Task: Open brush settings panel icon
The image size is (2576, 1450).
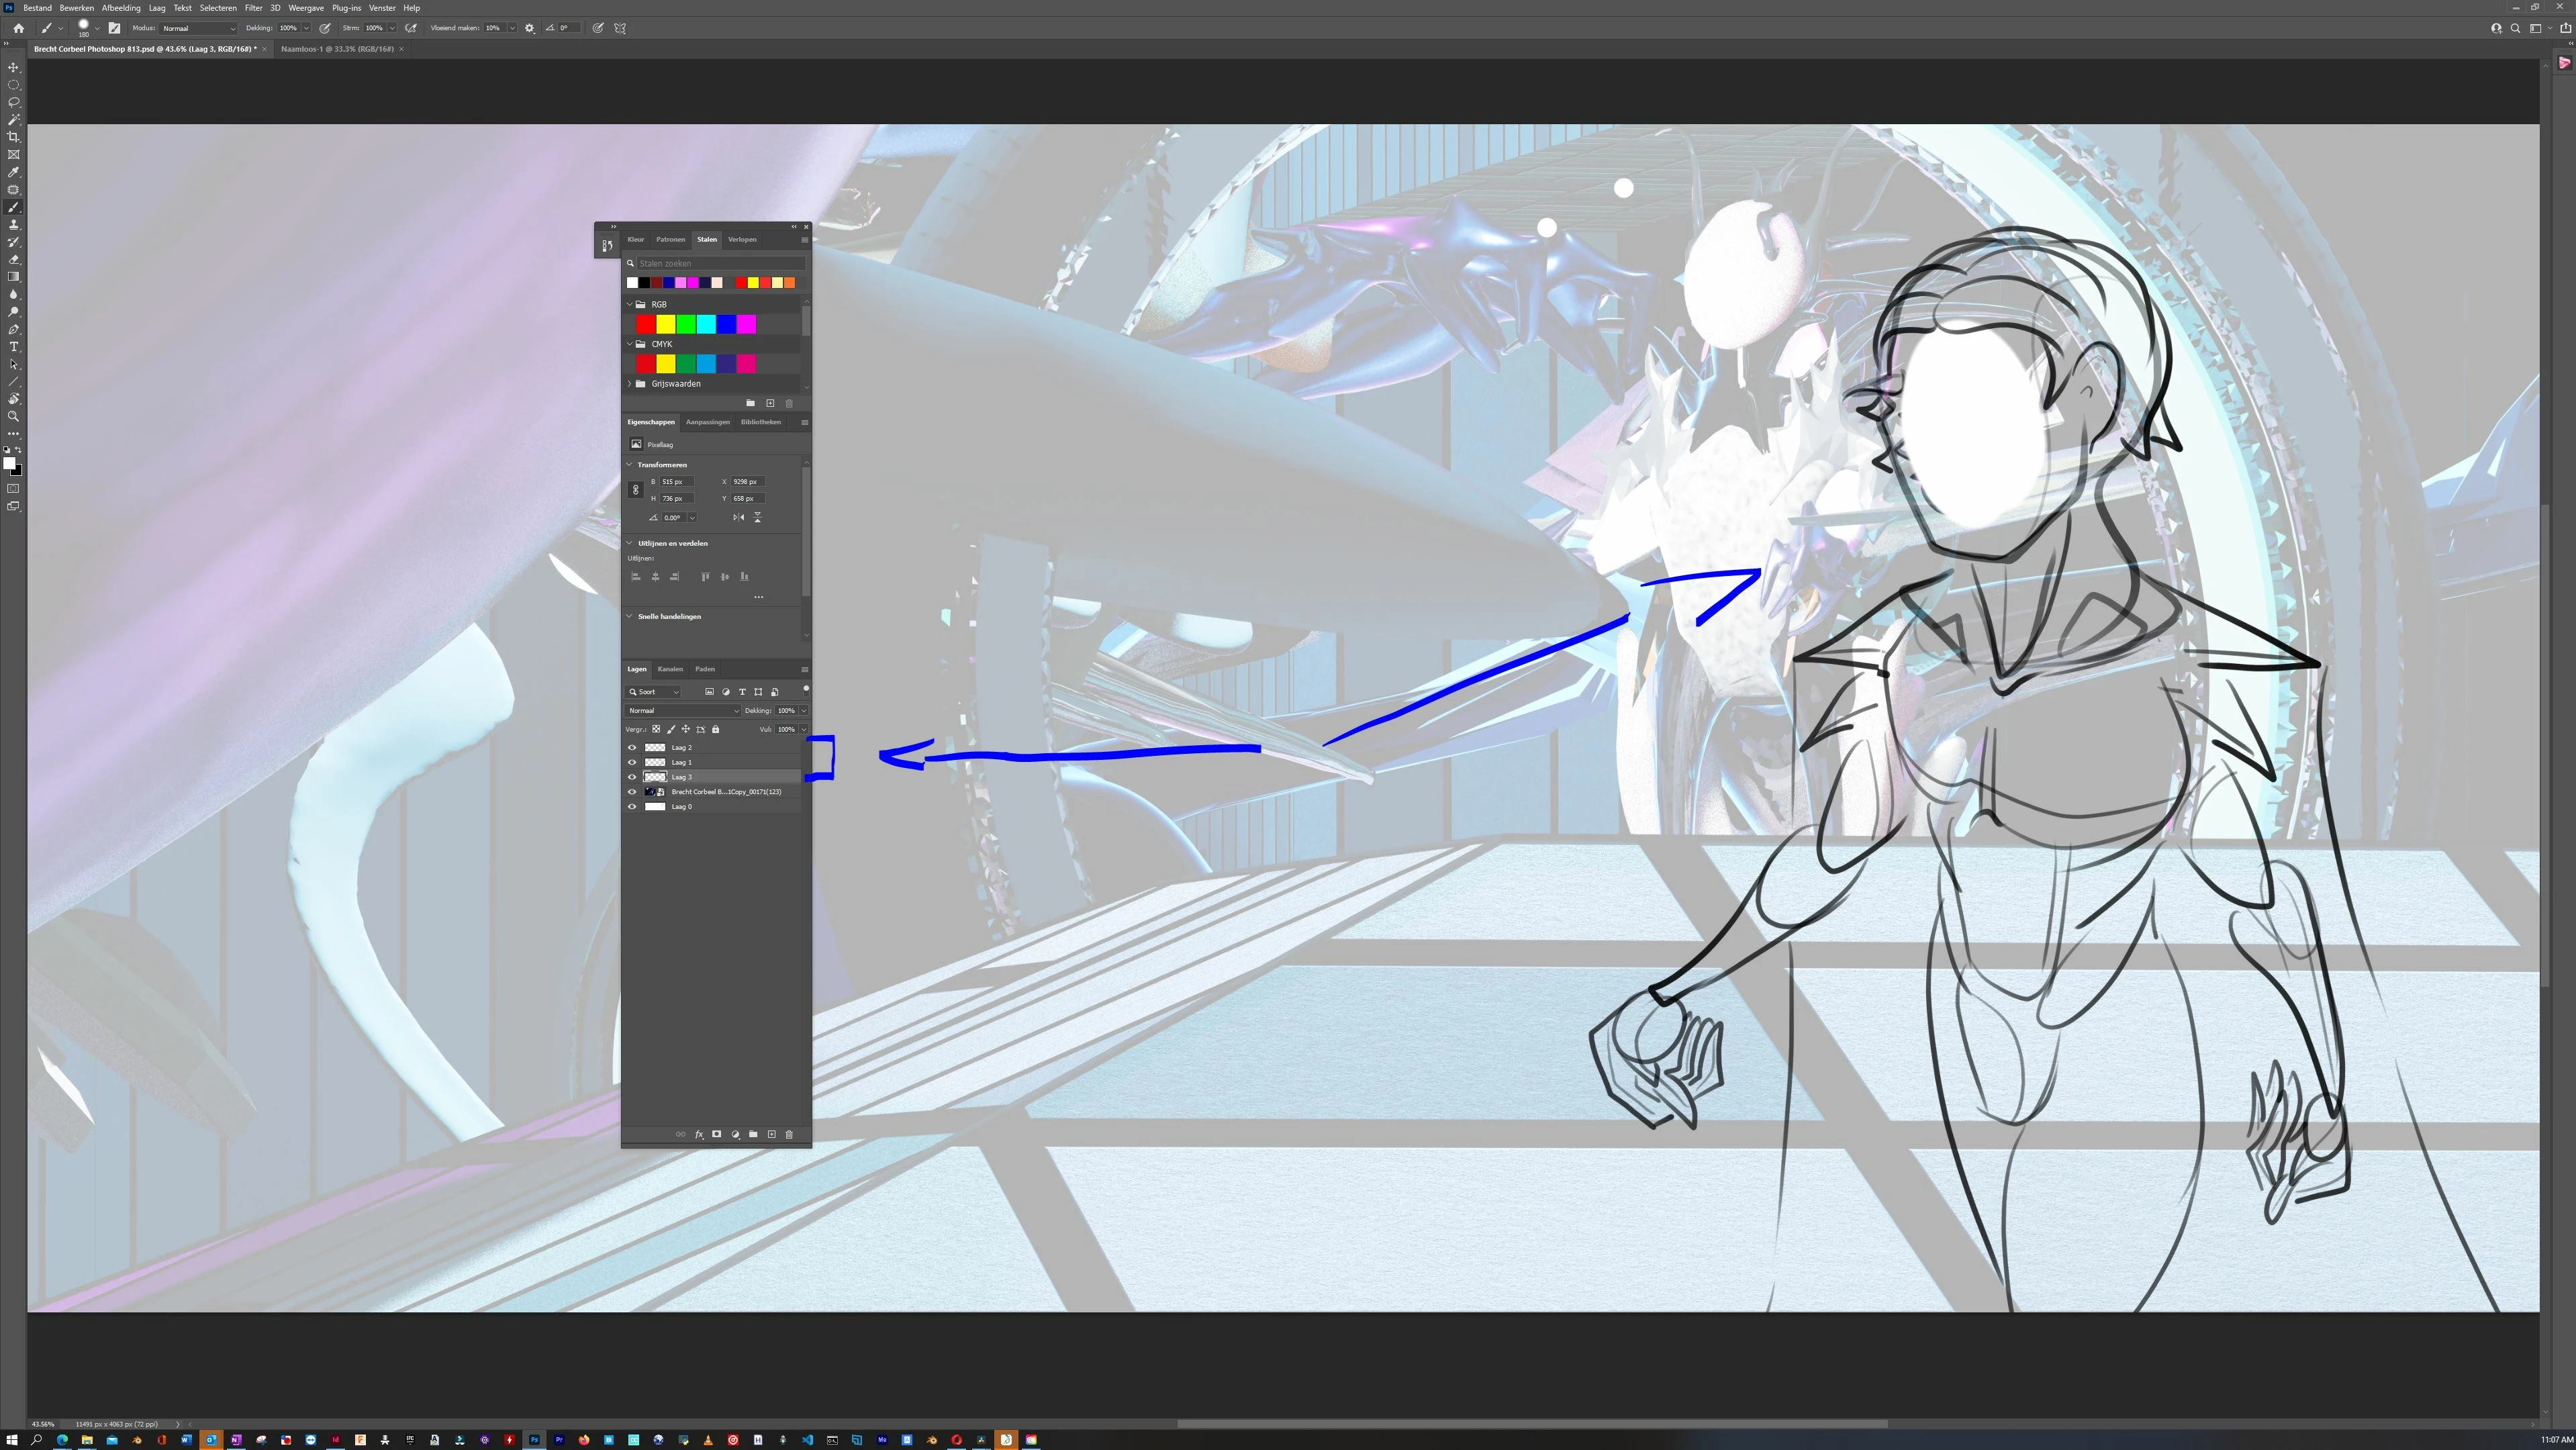Action: (114, 28)
